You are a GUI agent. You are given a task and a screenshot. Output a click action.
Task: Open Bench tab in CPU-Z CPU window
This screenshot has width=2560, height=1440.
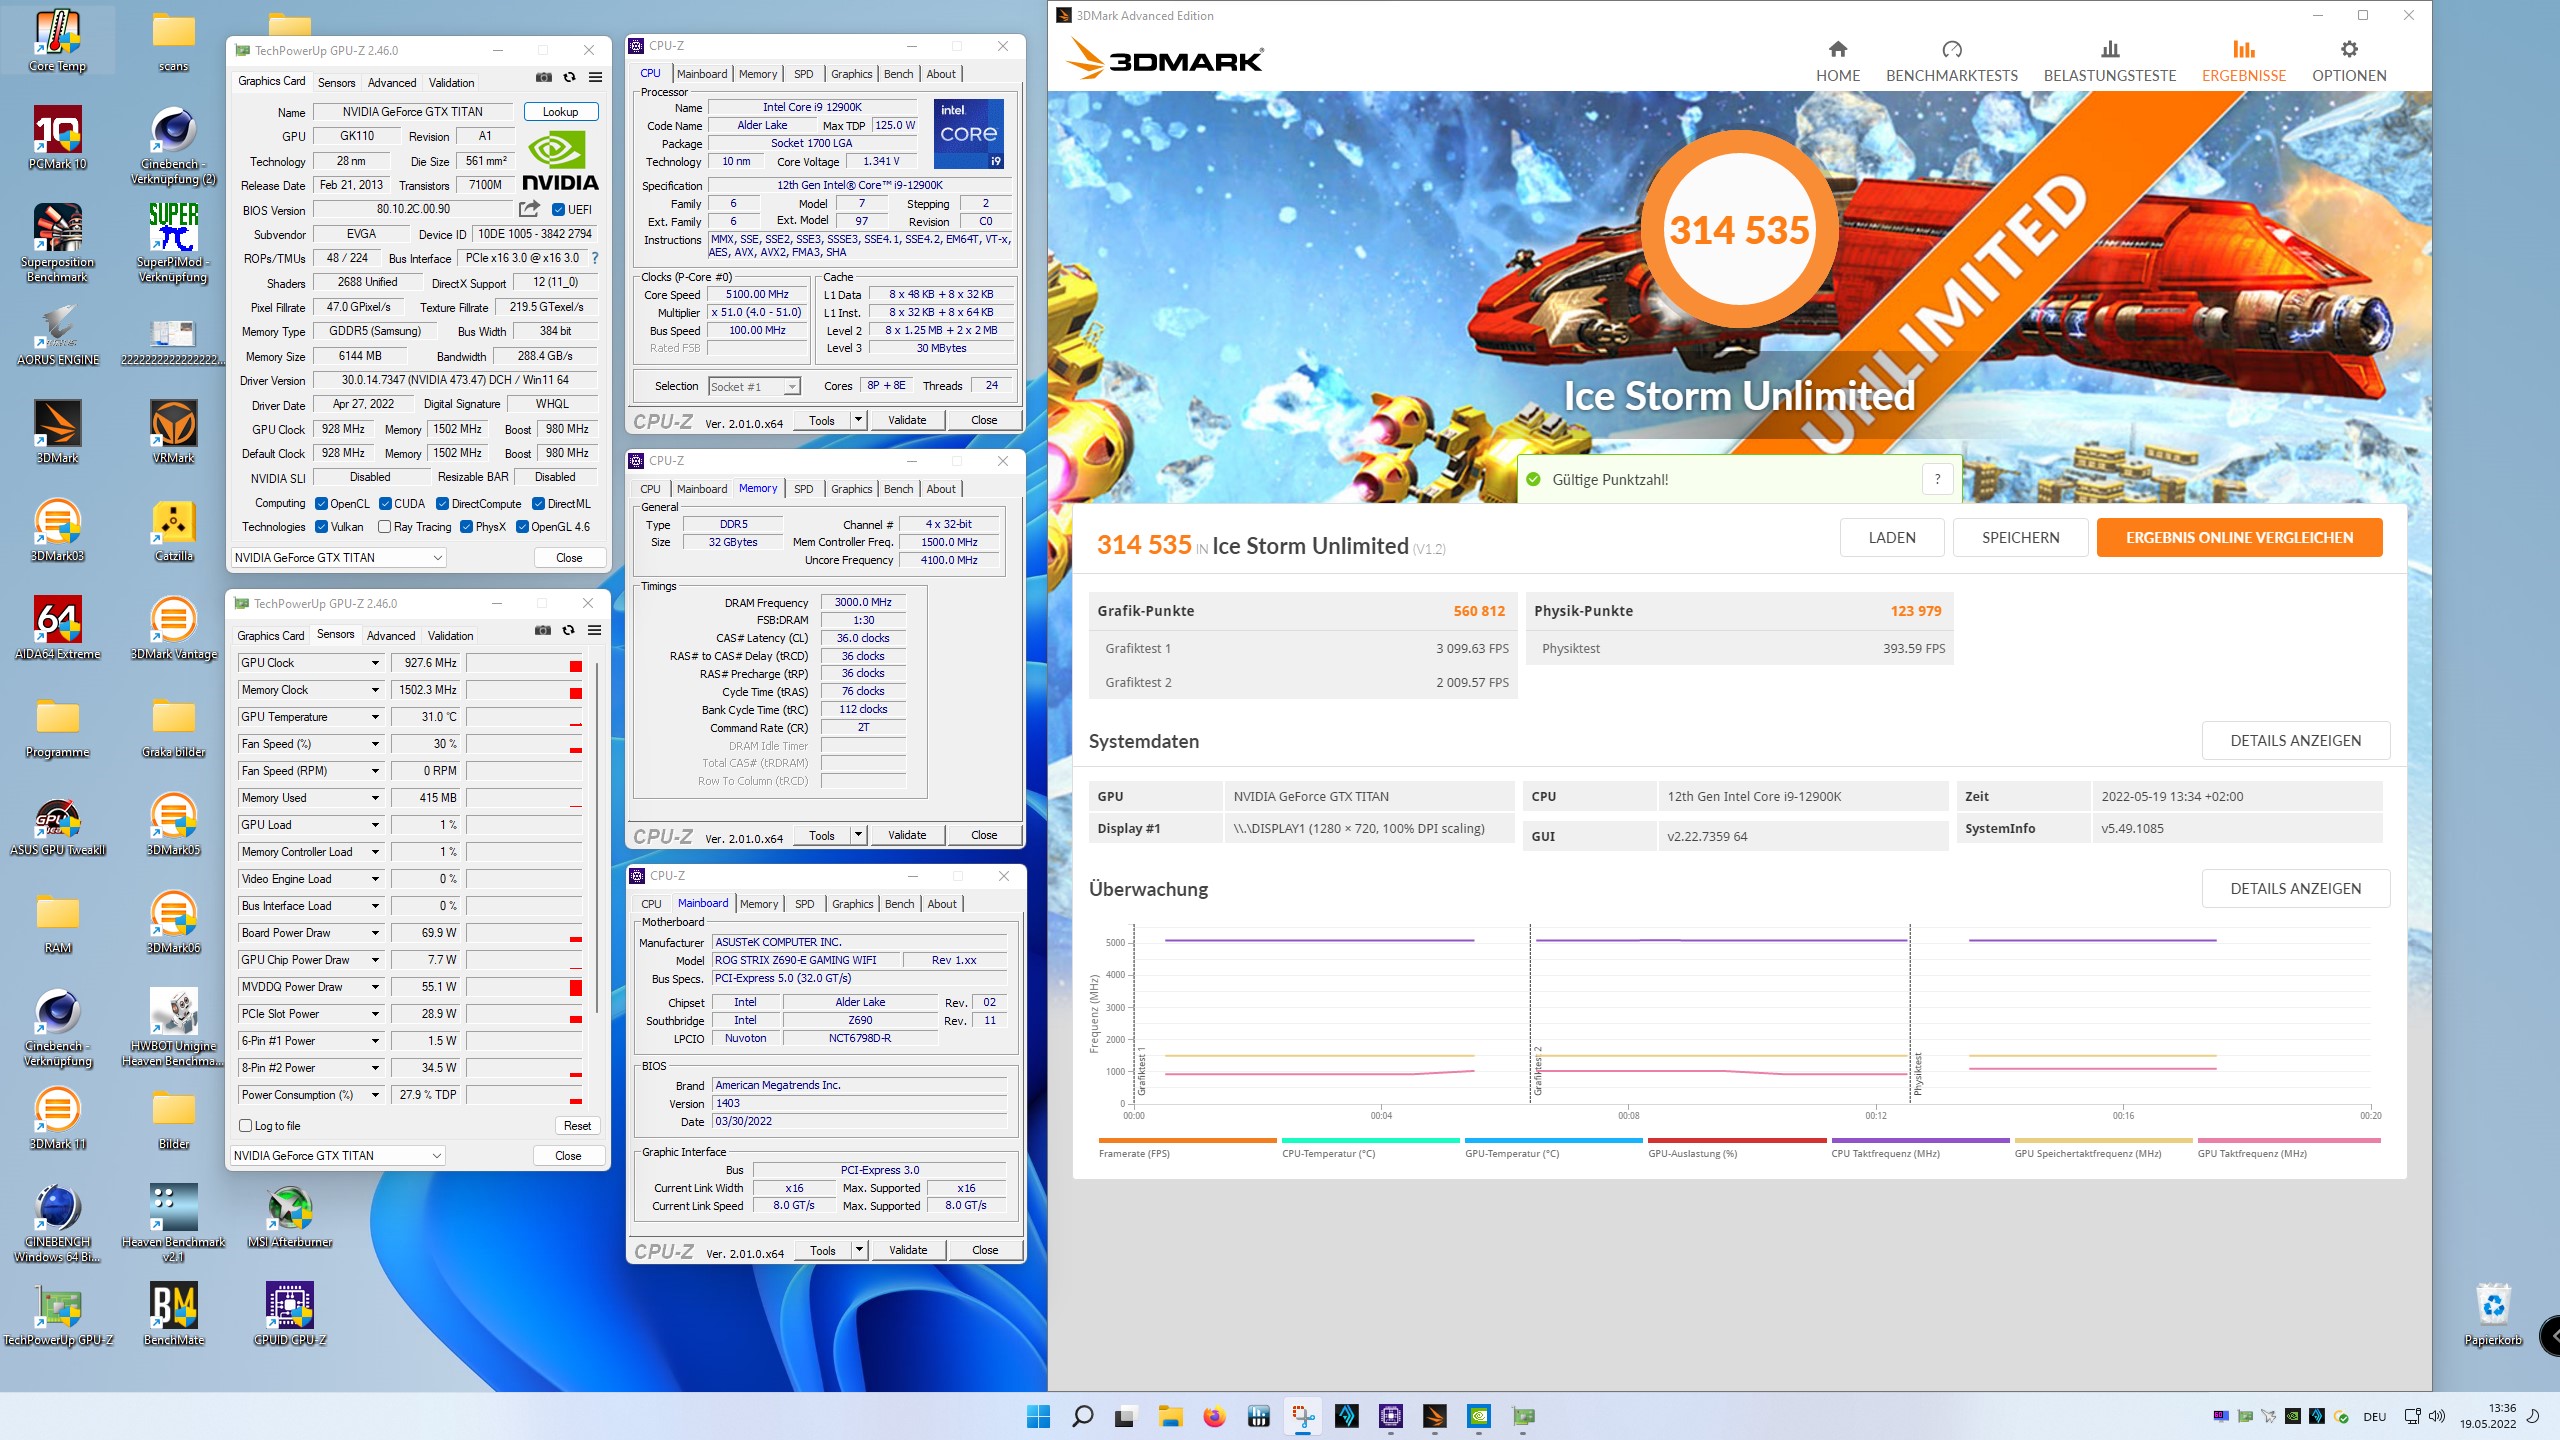(899, 74)
